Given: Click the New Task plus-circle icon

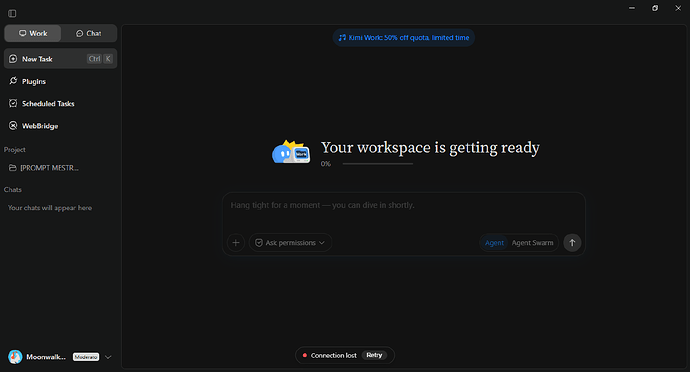Looking at the screenshot, I should (13, 59).
